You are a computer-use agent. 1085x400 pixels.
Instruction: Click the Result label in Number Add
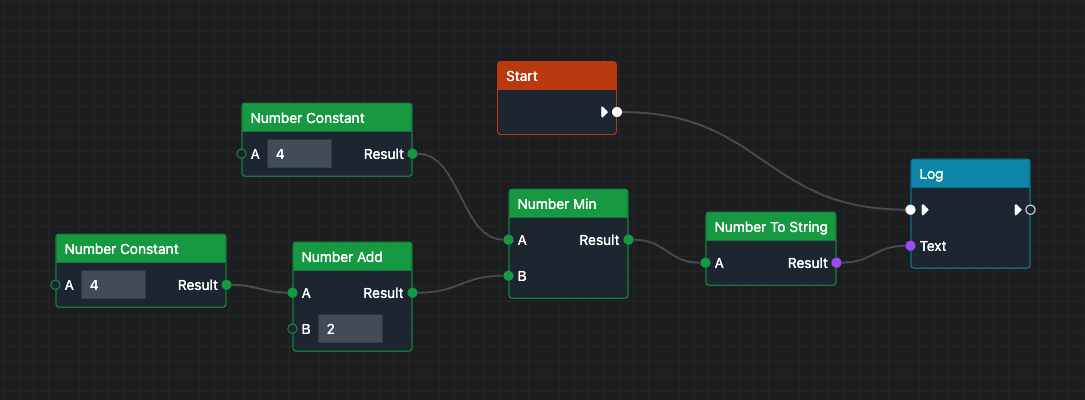click(383, 293)
